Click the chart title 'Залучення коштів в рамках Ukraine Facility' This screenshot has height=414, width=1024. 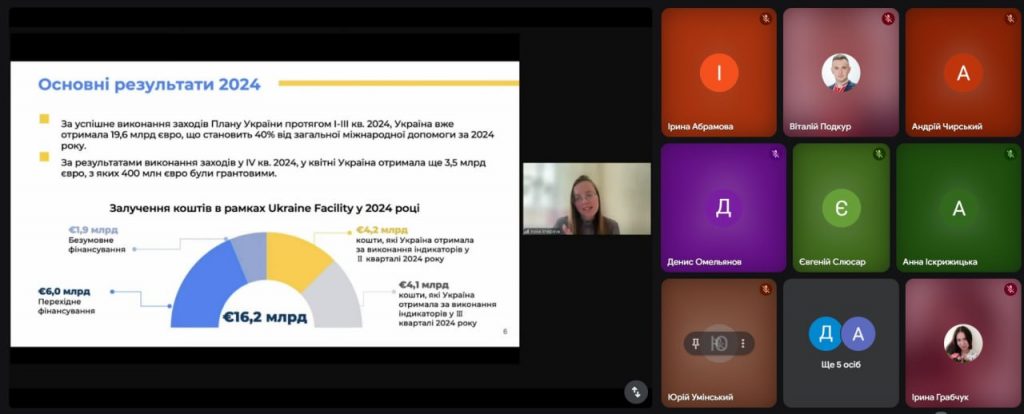(264, 208)
